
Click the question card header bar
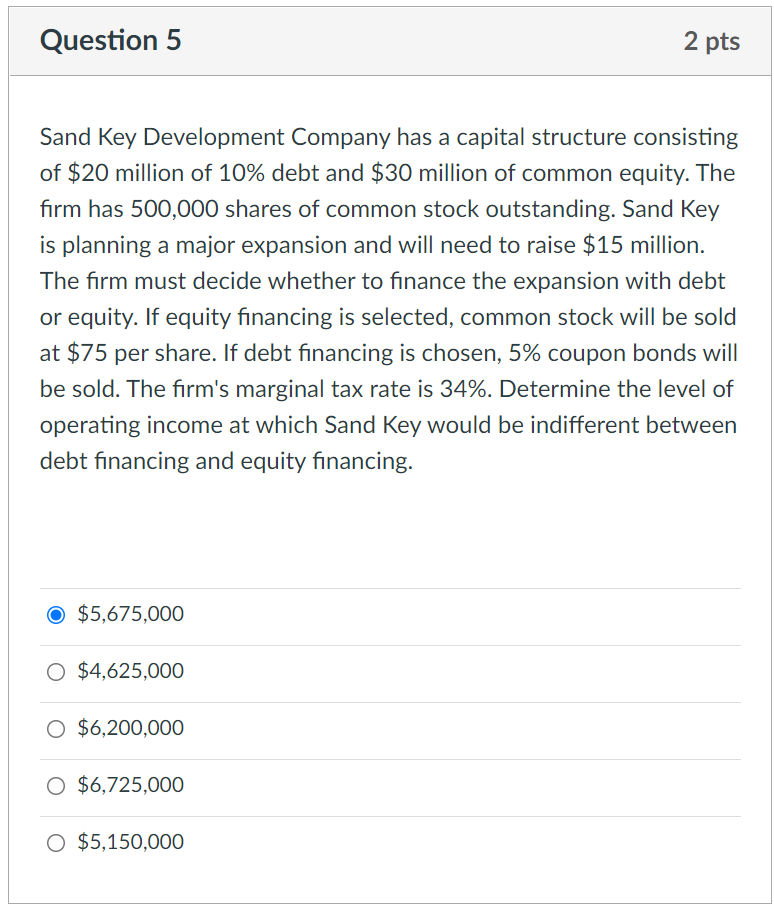coord(387,41)
